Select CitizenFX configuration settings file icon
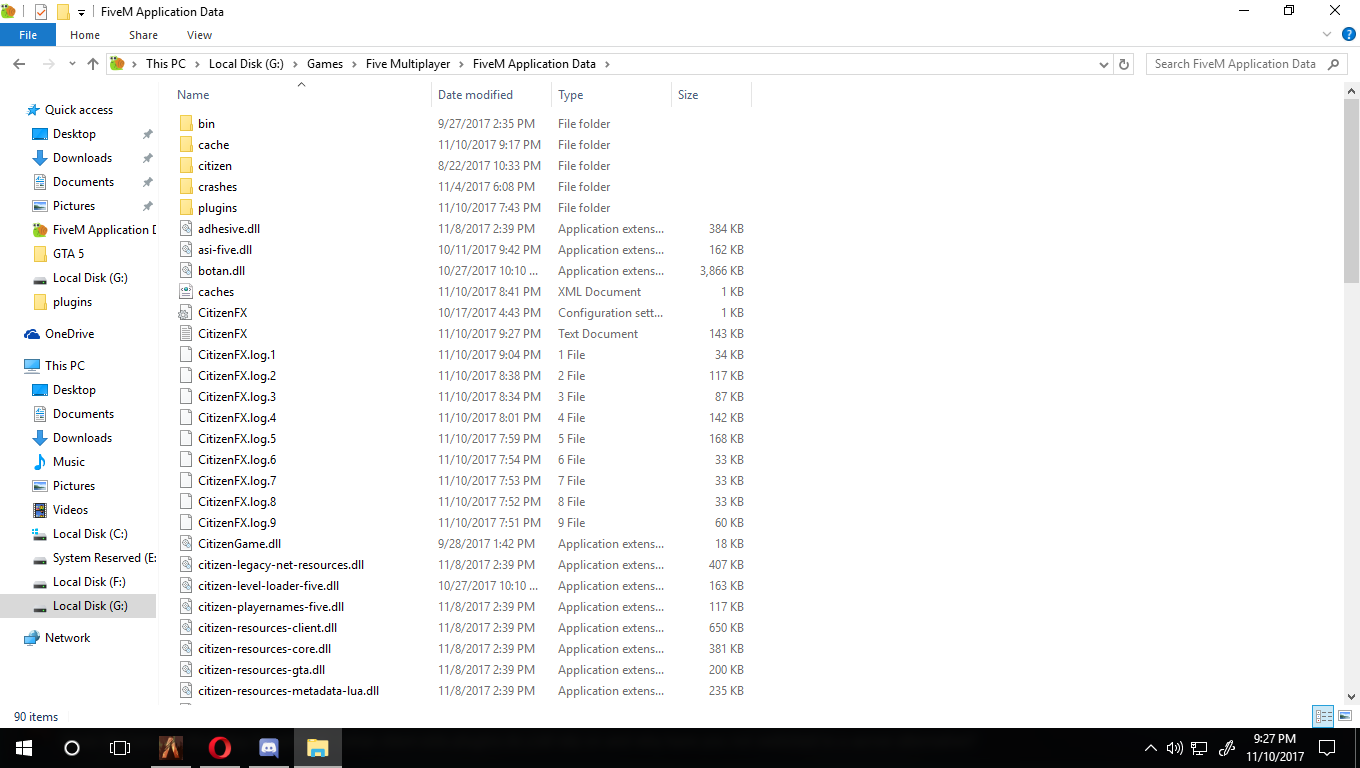Screen dimensions: 1360x768 (x=186, y=313)
